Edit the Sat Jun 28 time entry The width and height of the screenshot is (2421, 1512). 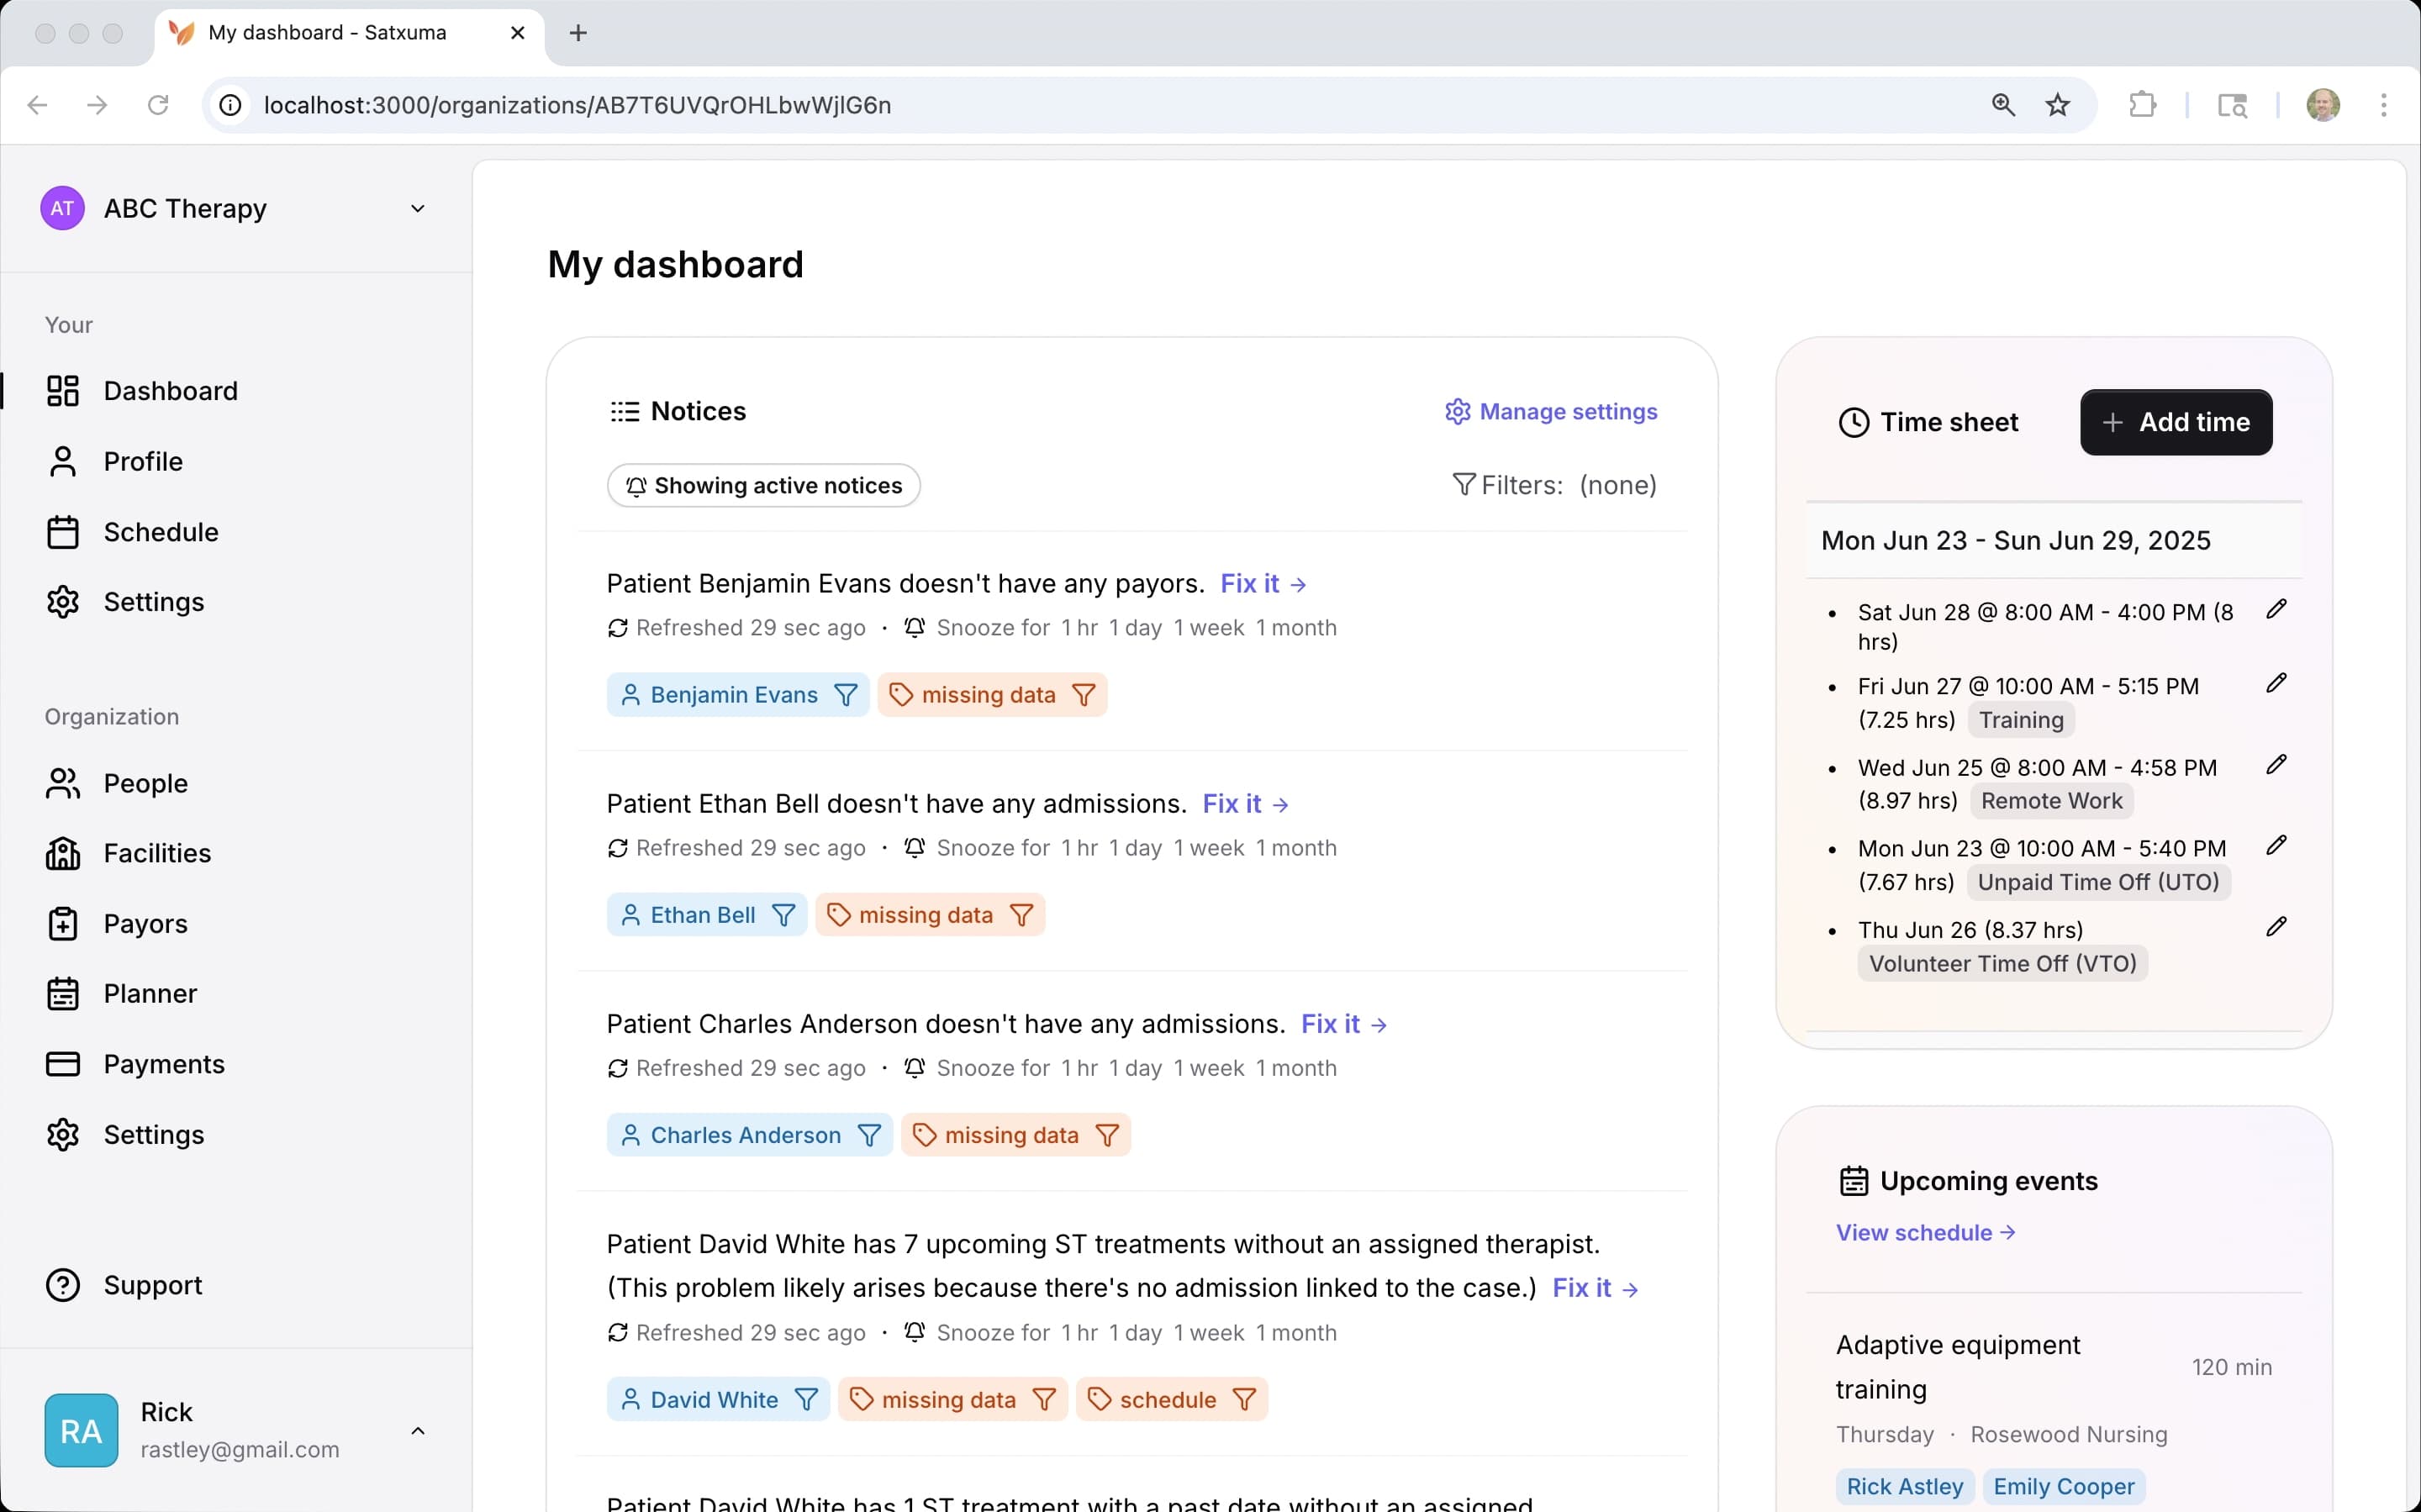click(2276, 609)
